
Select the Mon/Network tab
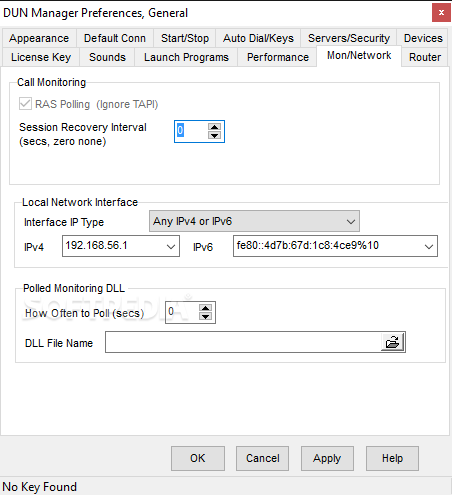359,55
